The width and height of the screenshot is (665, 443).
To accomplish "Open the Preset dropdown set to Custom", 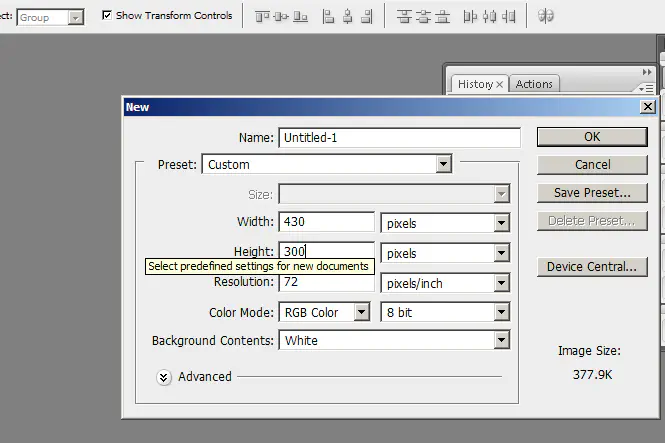I will click(327, 164).
